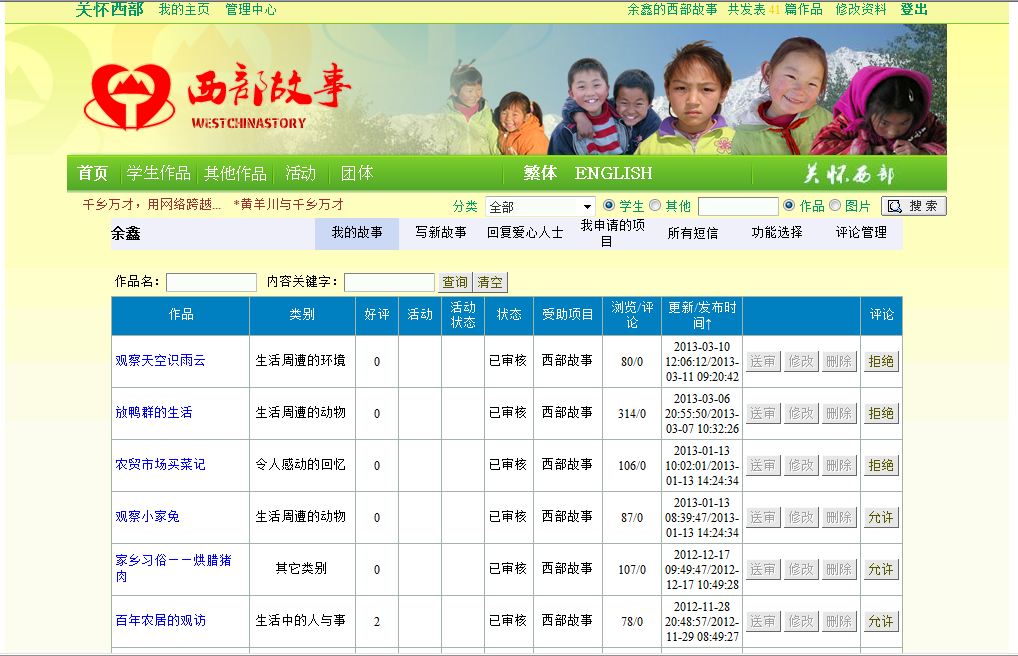Select the 作品 radio button
1018x656 pixels.
click(x=789, y=205)
